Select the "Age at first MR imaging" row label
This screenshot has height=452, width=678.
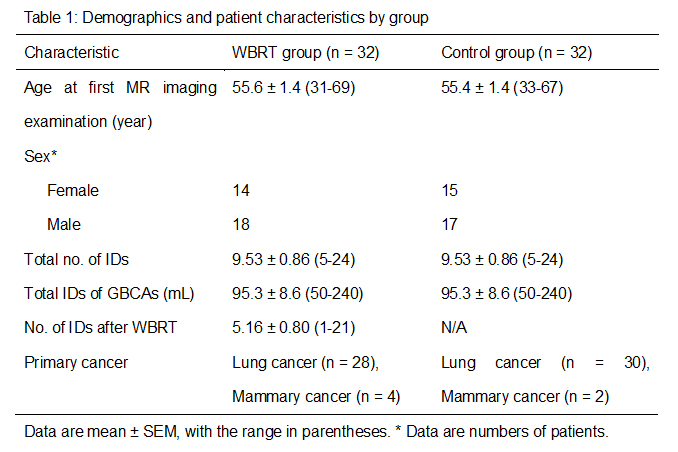tap(121, 87)
